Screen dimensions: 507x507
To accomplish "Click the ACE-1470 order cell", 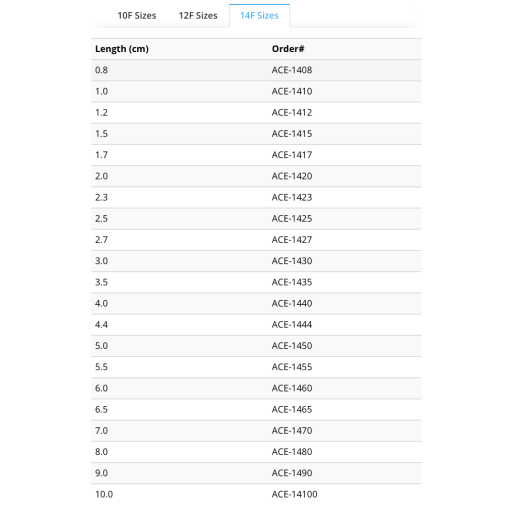I will pos(292,431).
